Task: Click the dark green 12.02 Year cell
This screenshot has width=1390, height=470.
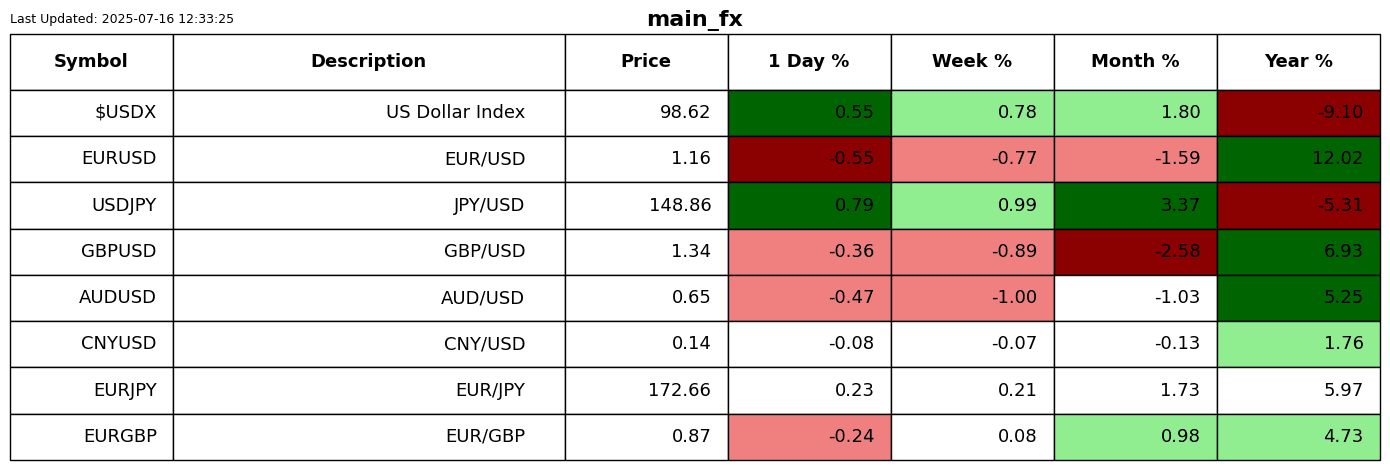Action: [1298, 159]
